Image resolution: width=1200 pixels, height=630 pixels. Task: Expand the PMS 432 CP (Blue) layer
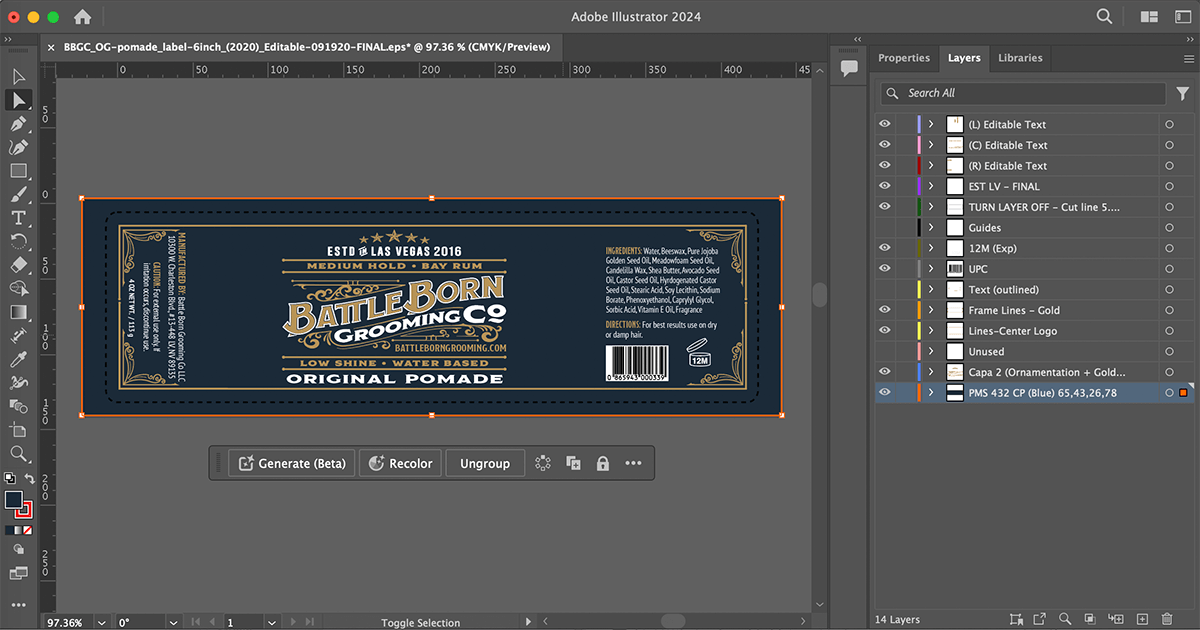932,392
